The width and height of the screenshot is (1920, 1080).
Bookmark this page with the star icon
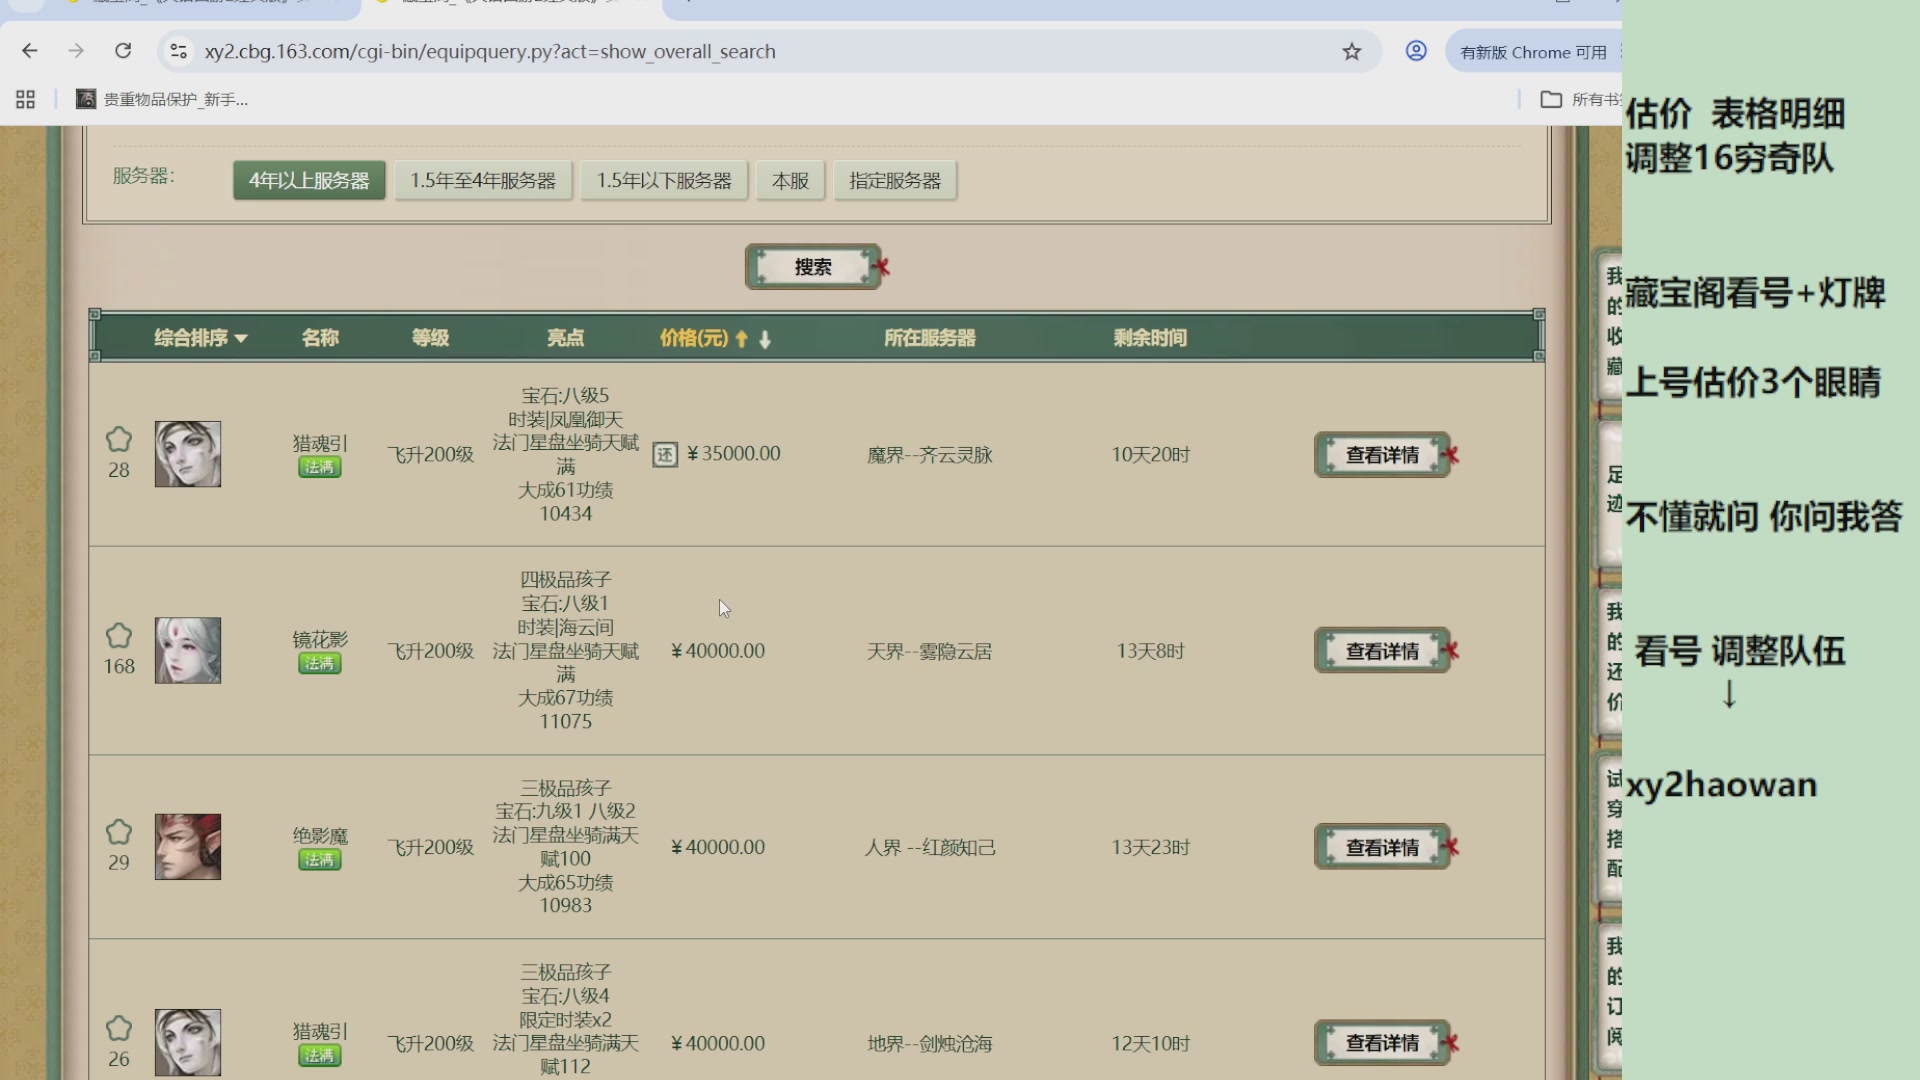click(1352, 51)
